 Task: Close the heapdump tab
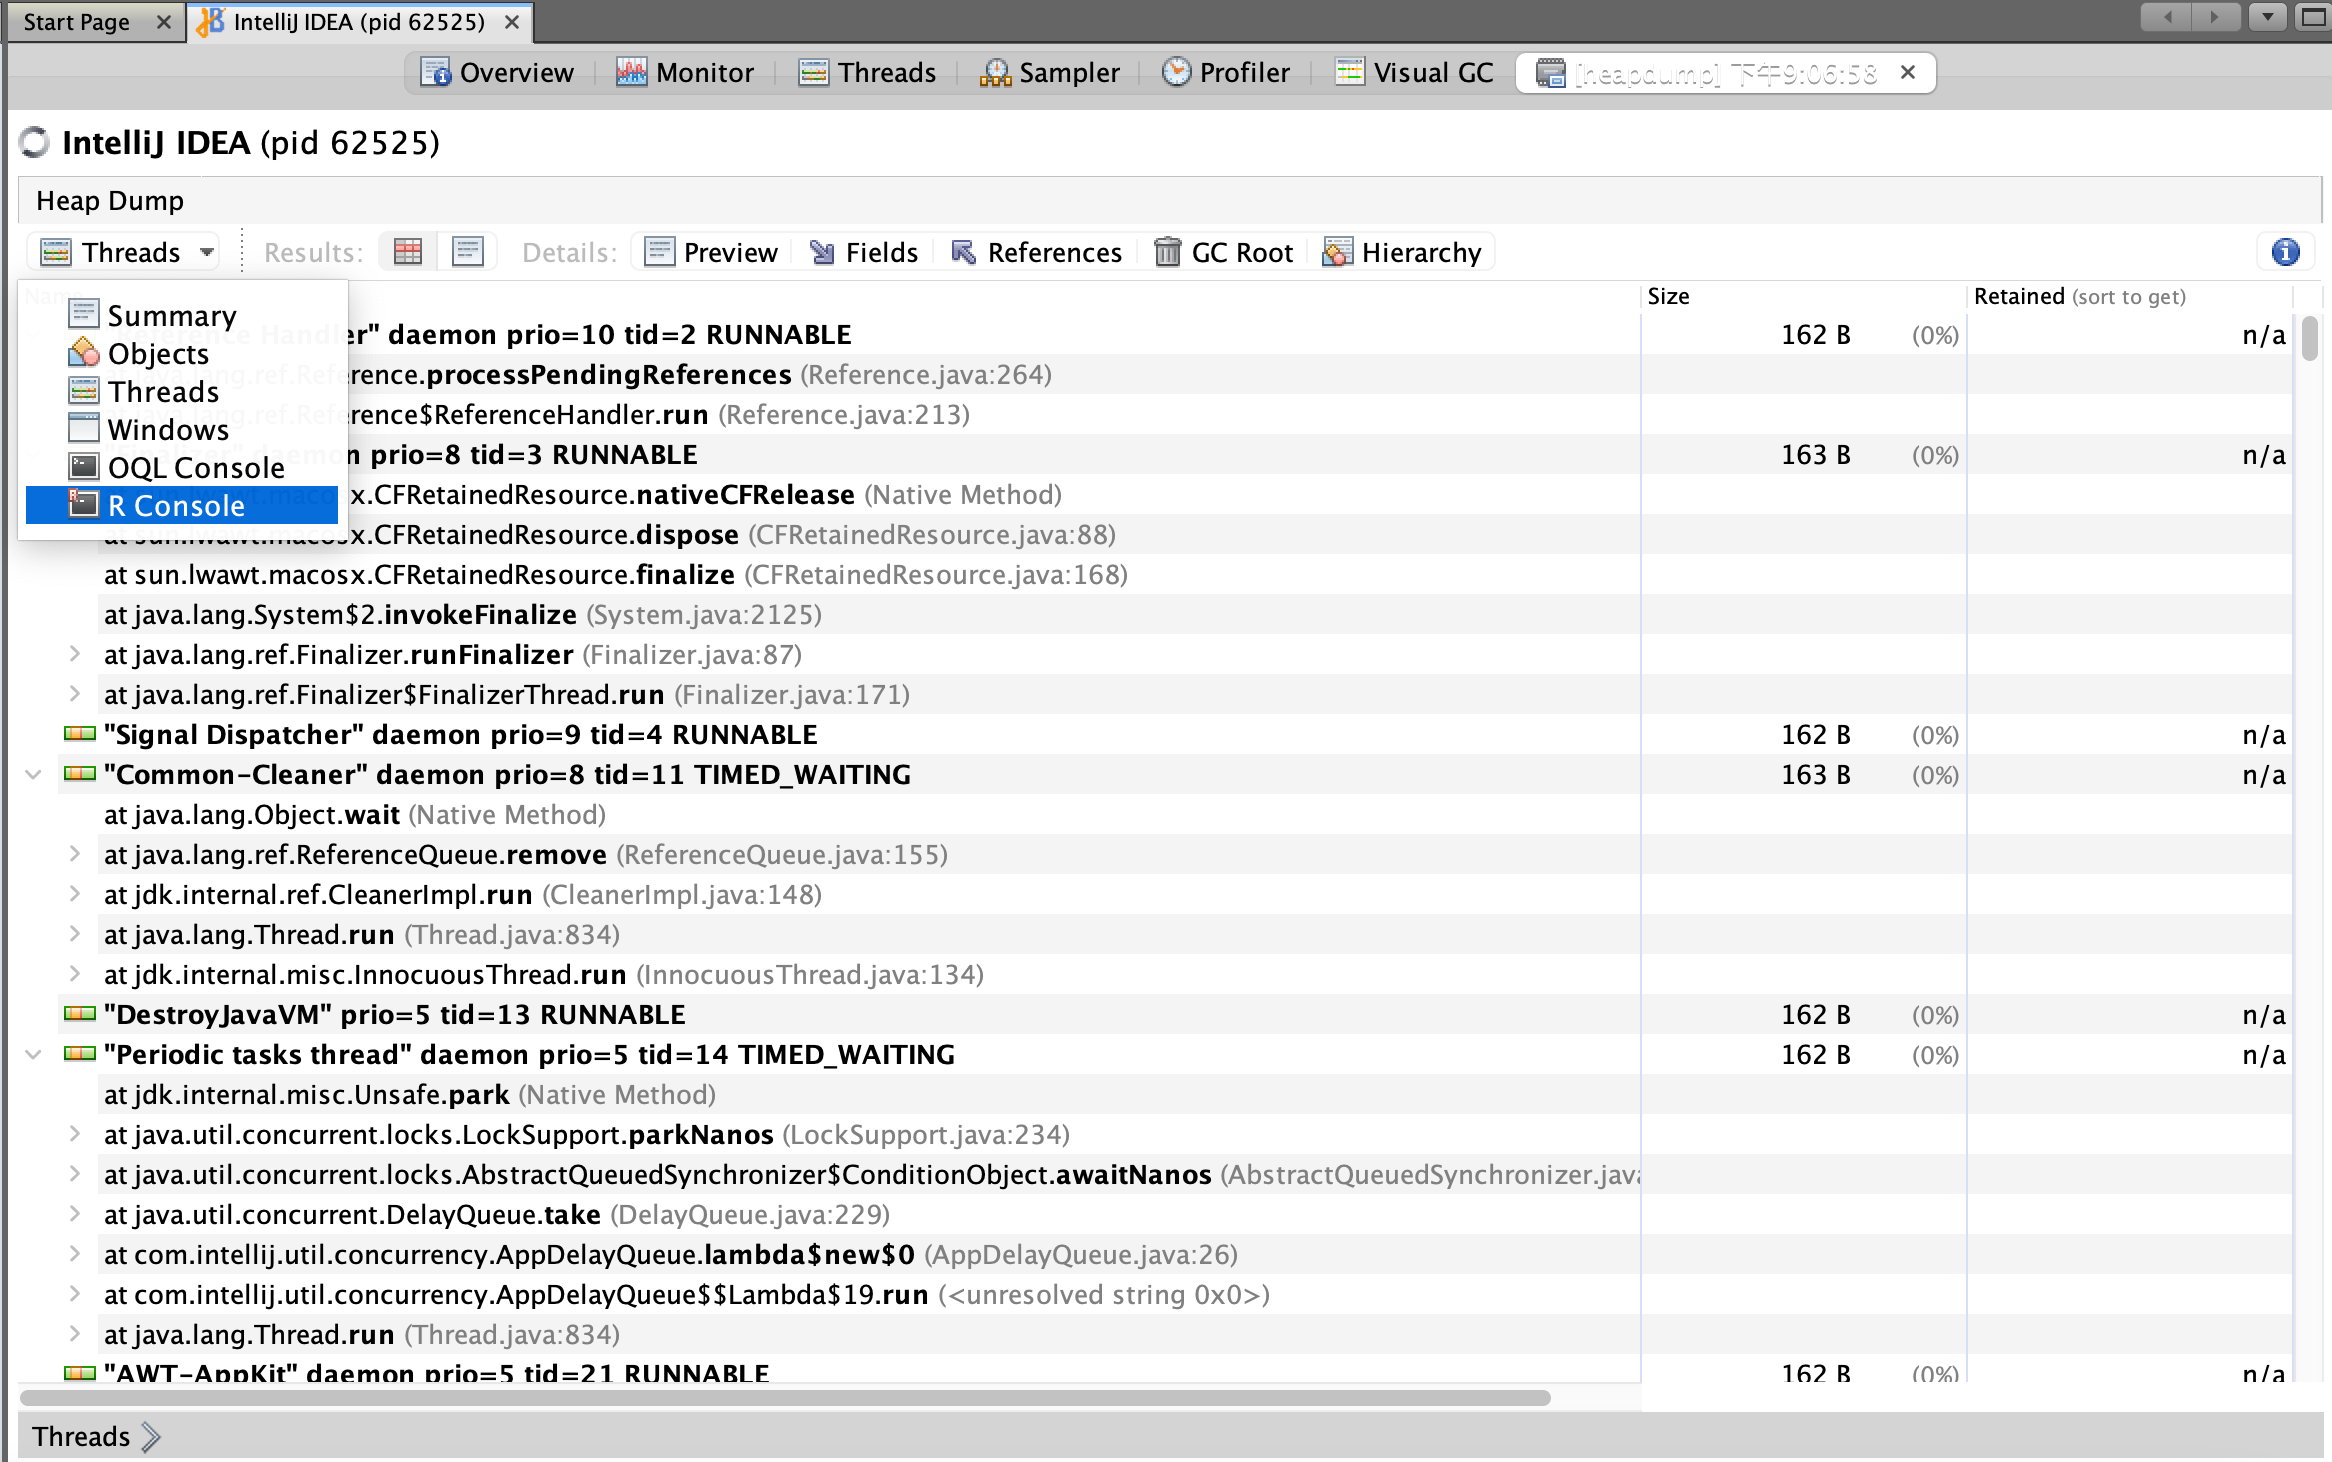pos(1907,73)
